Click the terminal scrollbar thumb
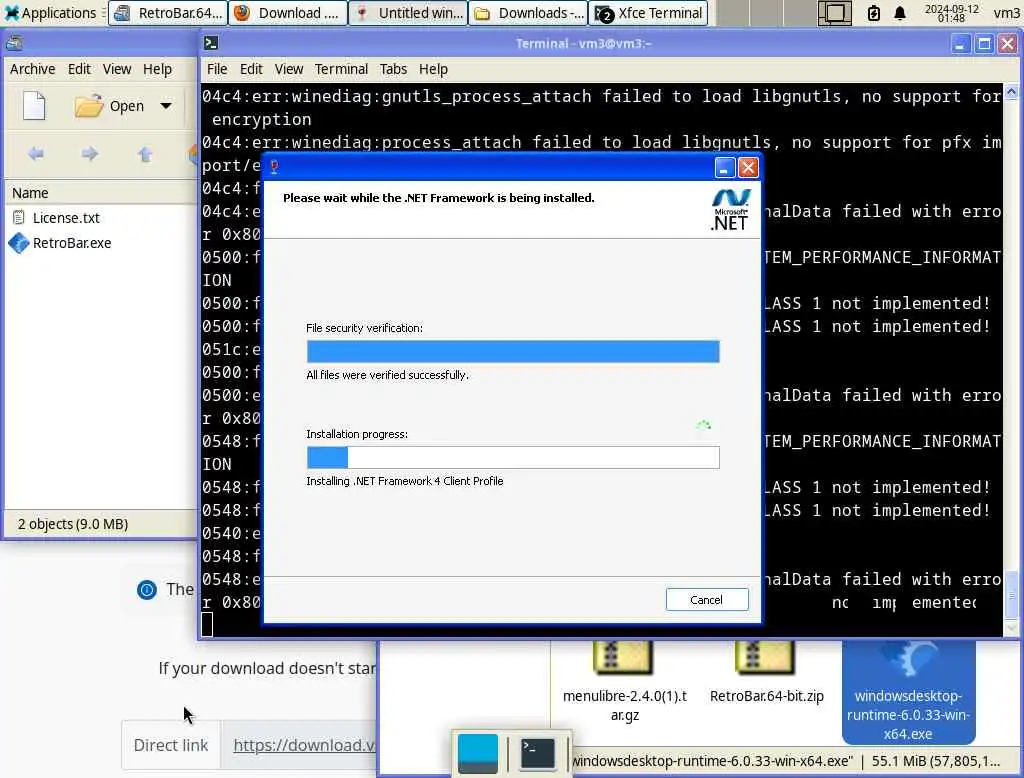 tap(1011, 594)
